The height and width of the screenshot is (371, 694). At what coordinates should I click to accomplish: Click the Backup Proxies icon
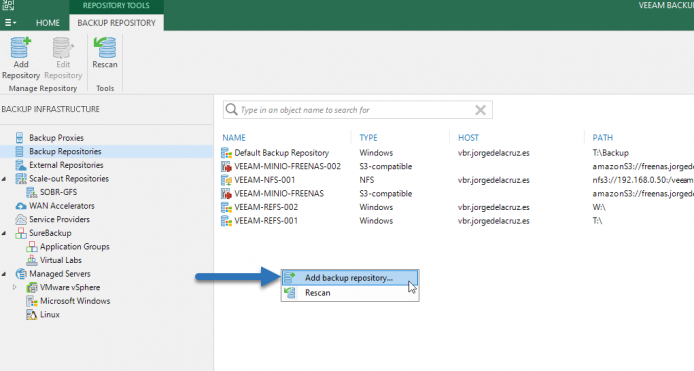pos(19,138)
